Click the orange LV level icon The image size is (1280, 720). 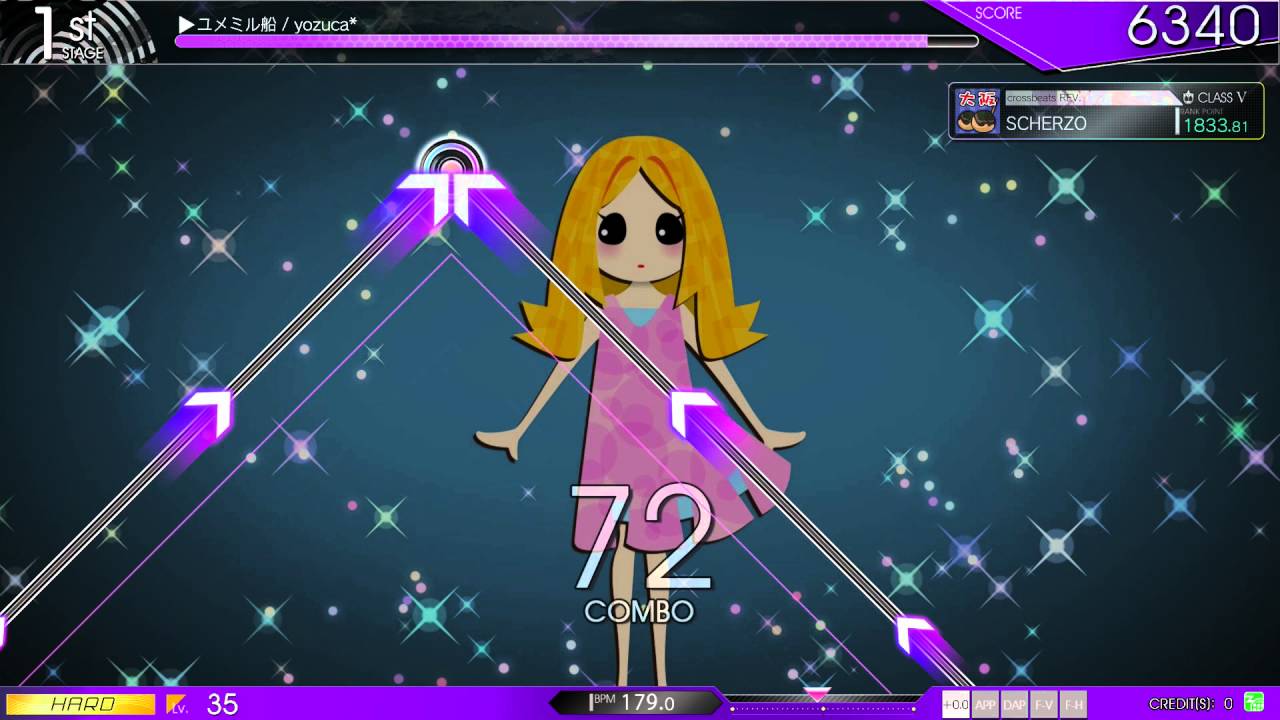click(x=176, y=704)
